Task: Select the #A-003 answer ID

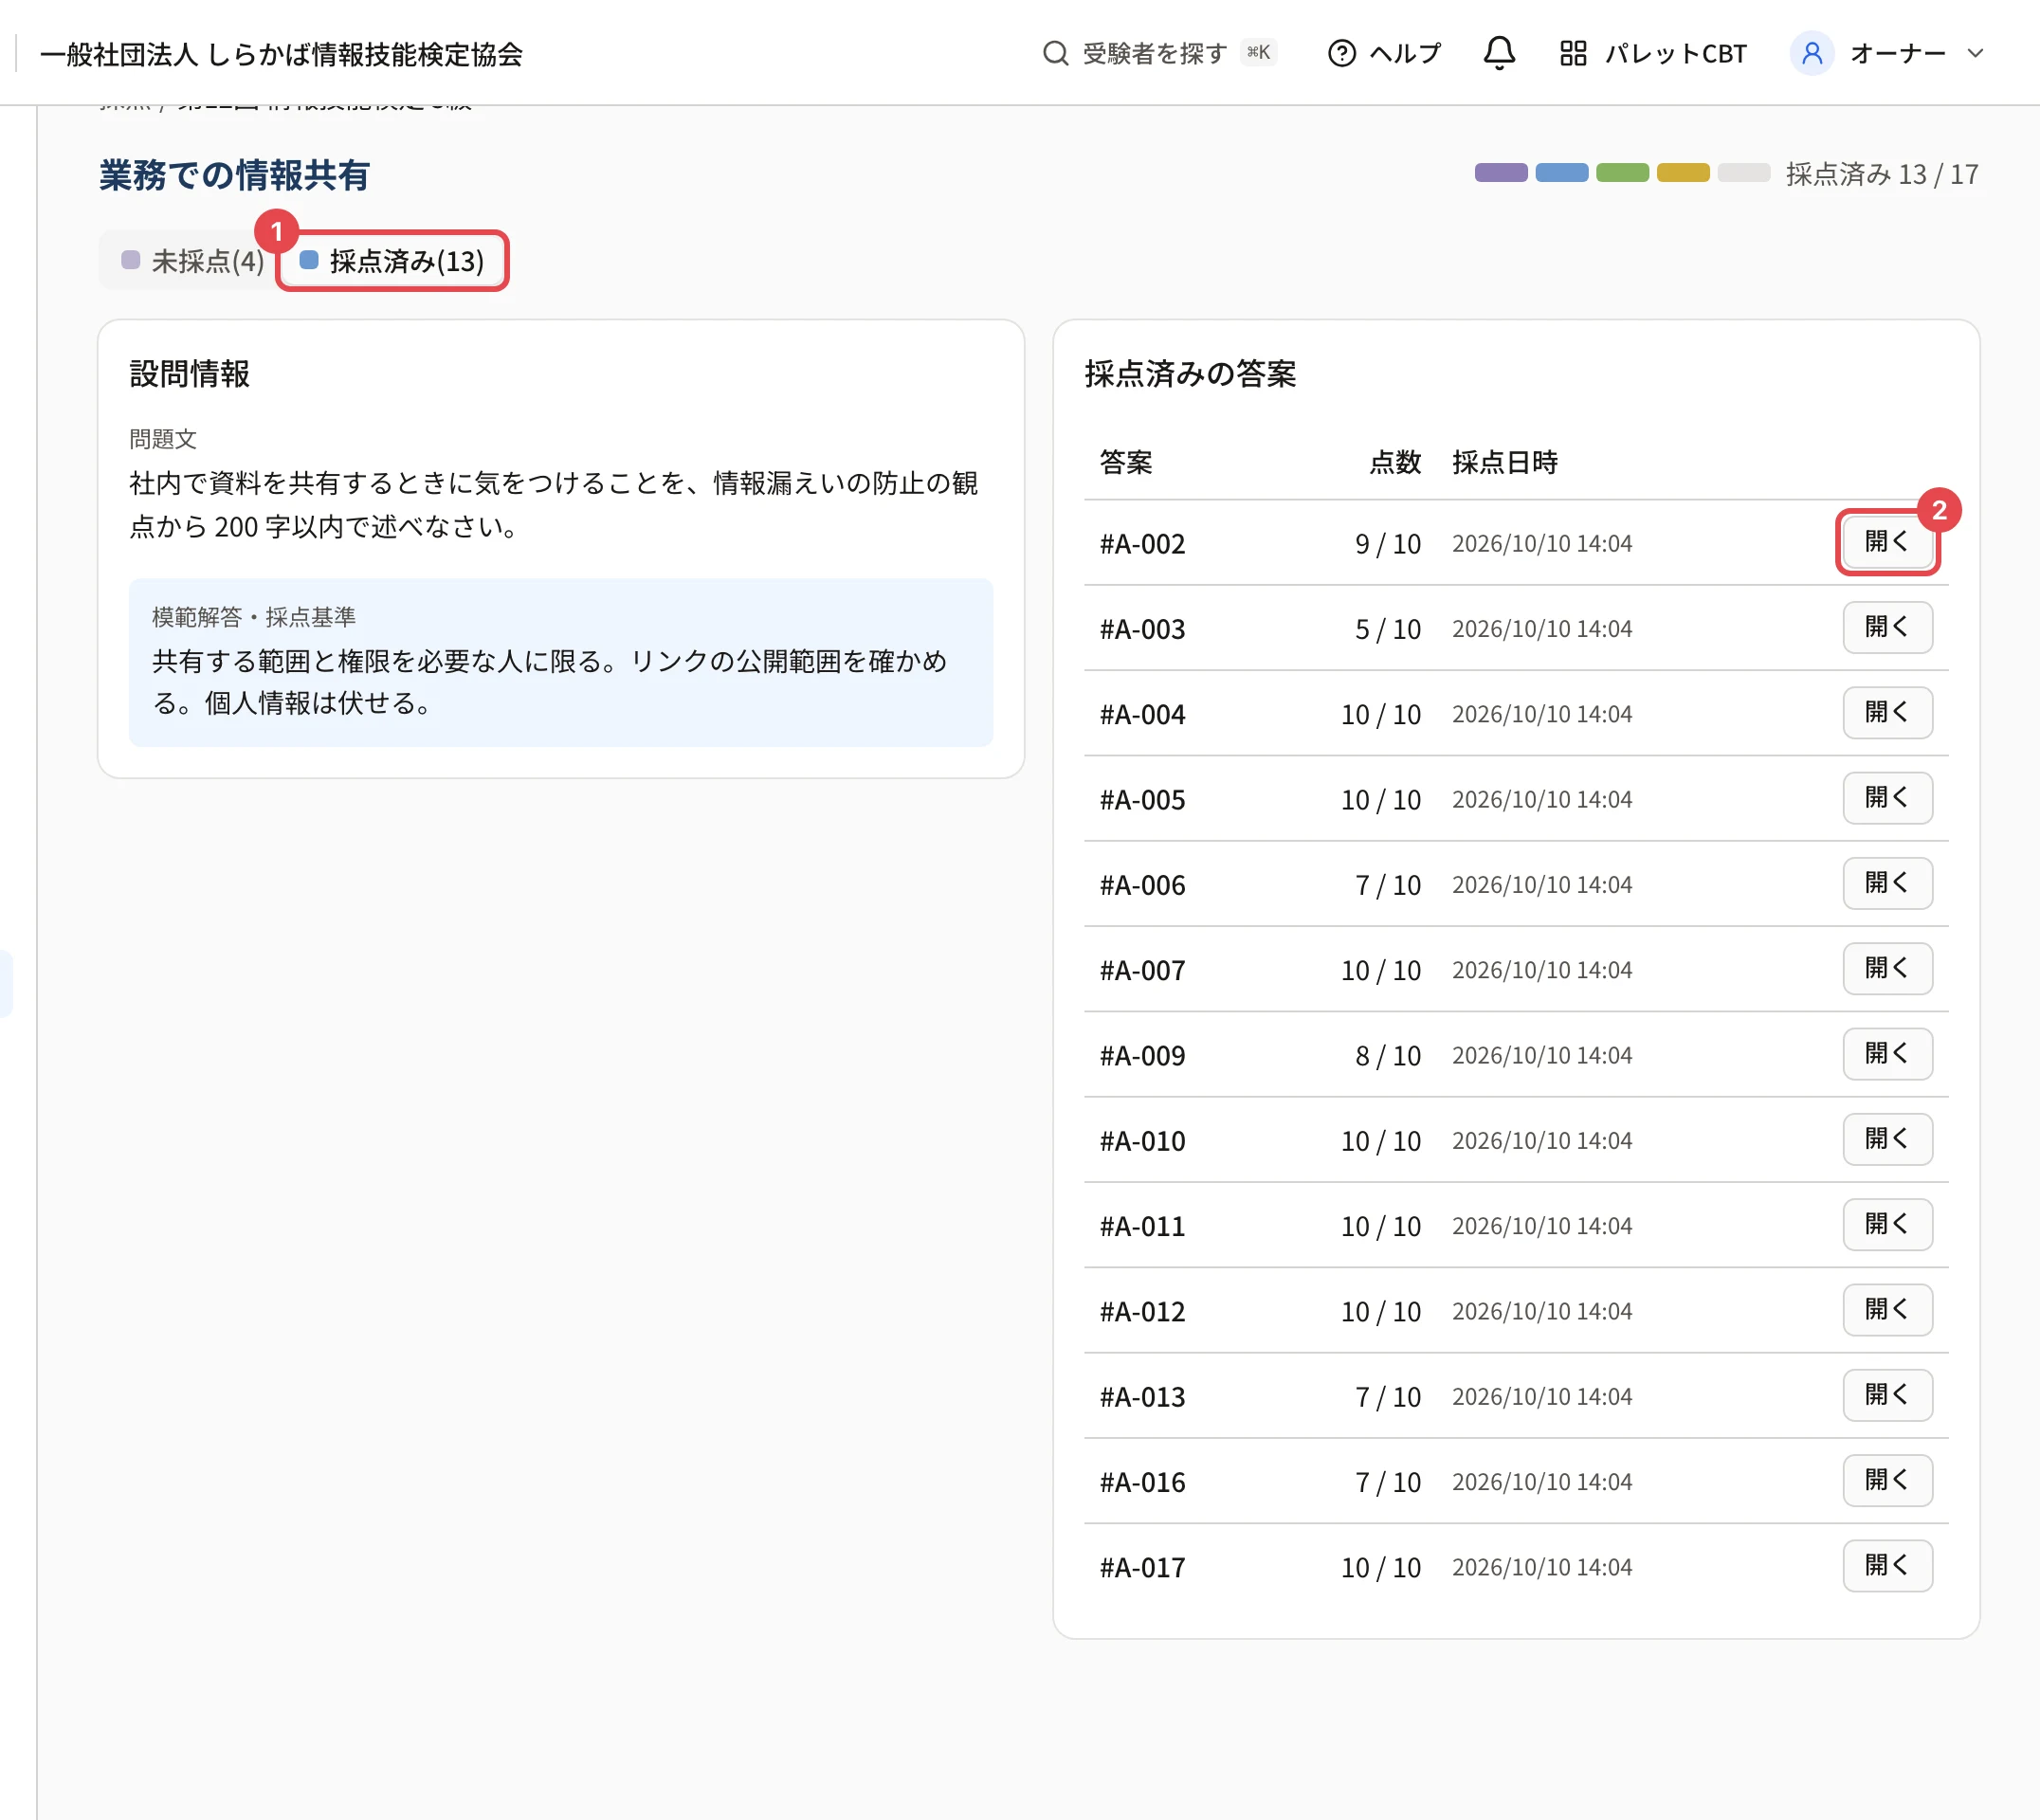Action: (x=1142, y=629)
